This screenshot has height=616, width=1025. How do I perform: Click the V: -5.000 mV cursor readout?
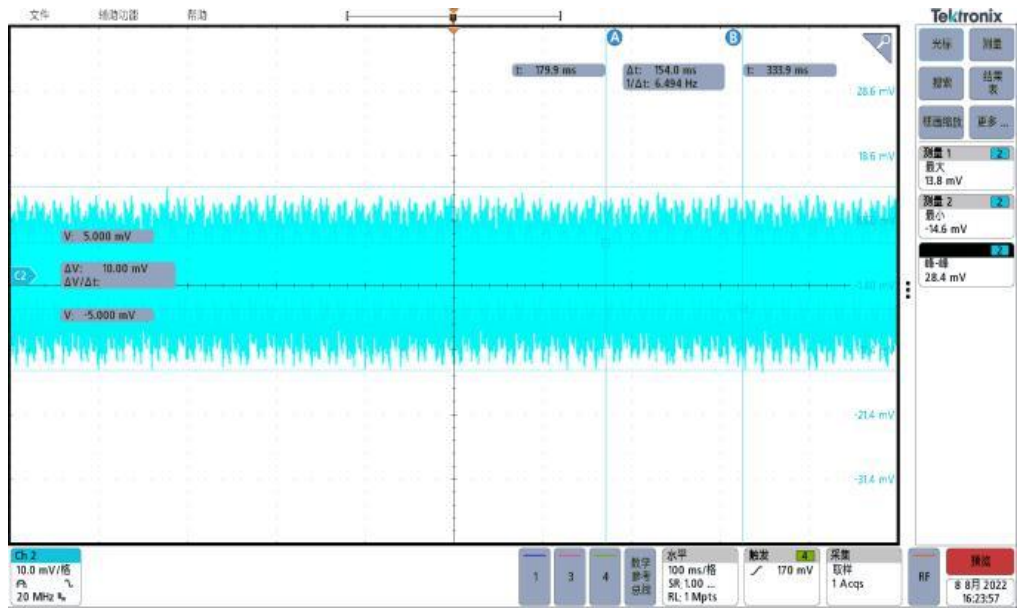(108, 315)
